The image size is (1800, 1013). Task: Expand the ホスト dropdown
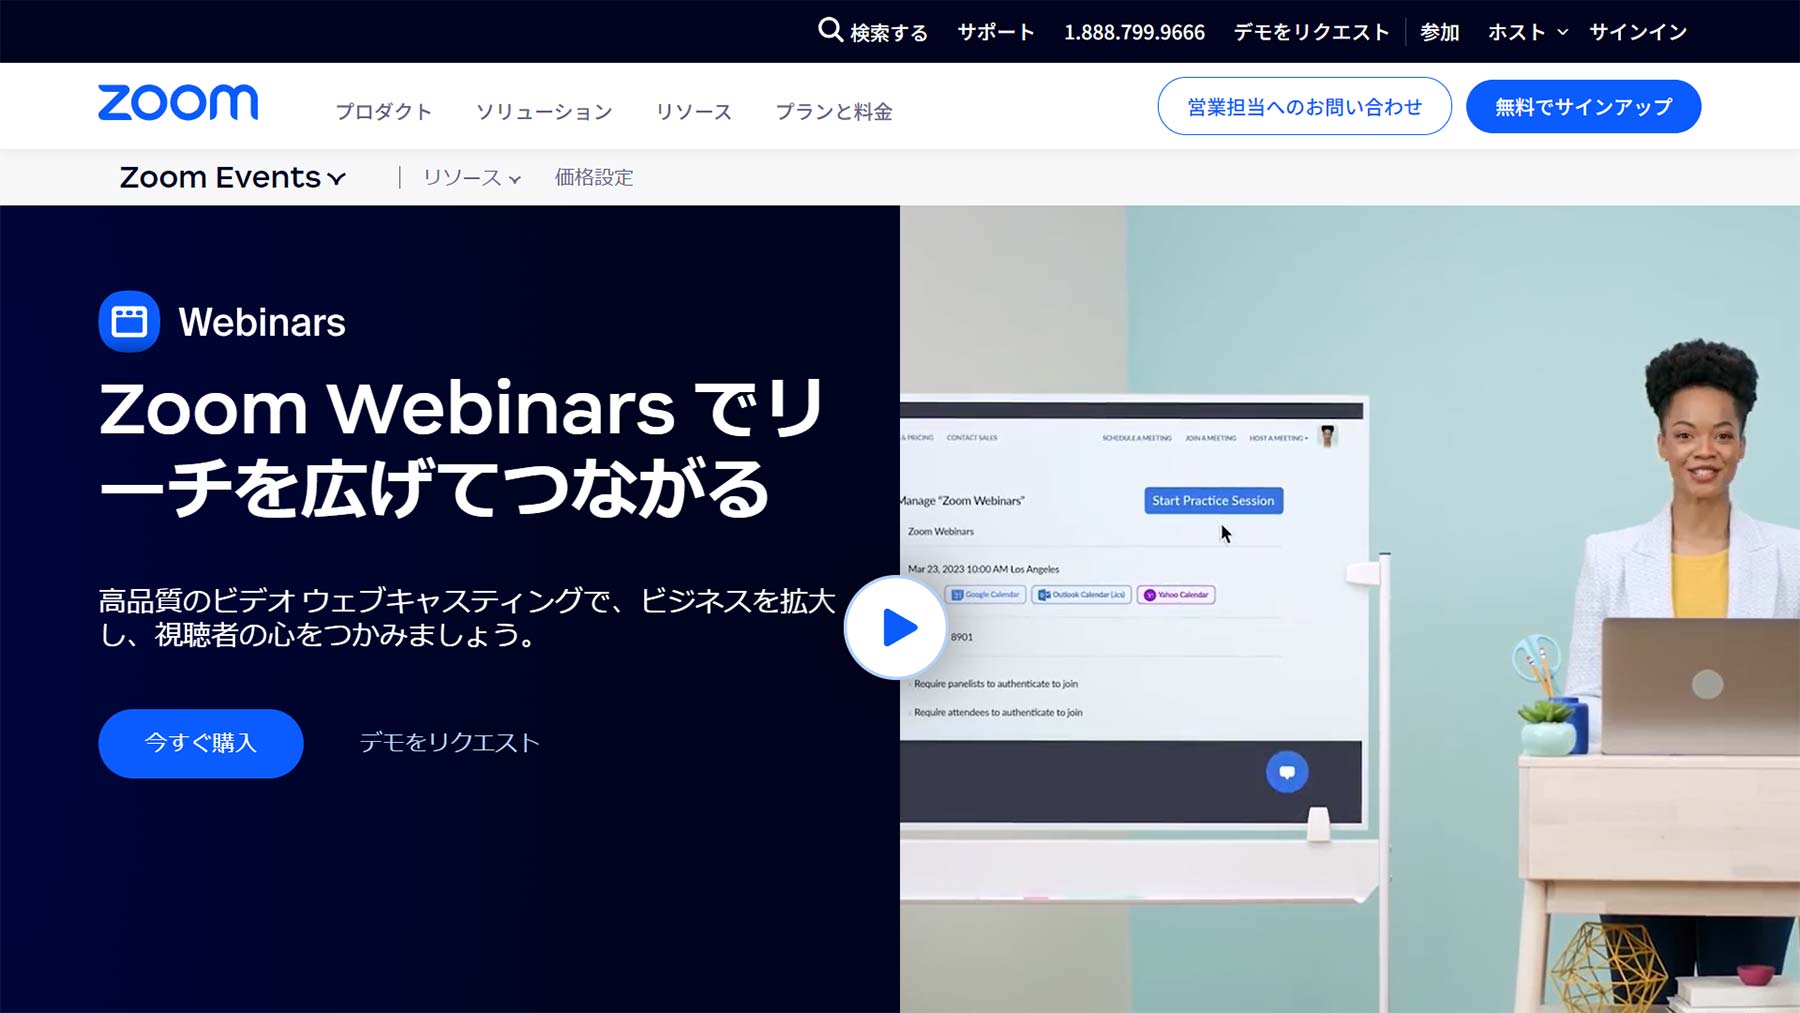click(1527, 32)
